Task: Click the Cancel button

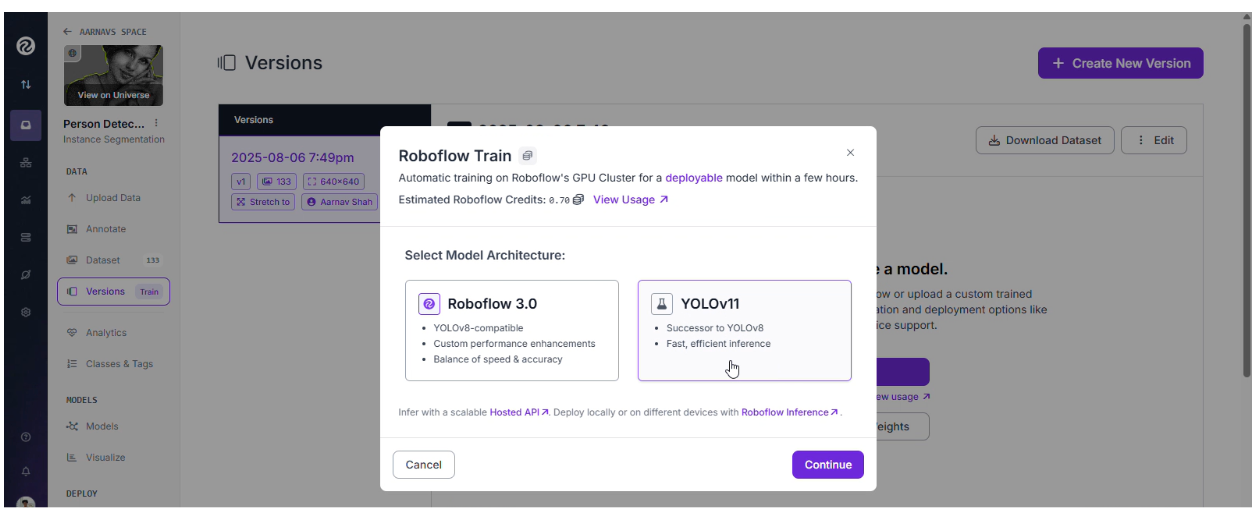Action: tap(424, 464)
